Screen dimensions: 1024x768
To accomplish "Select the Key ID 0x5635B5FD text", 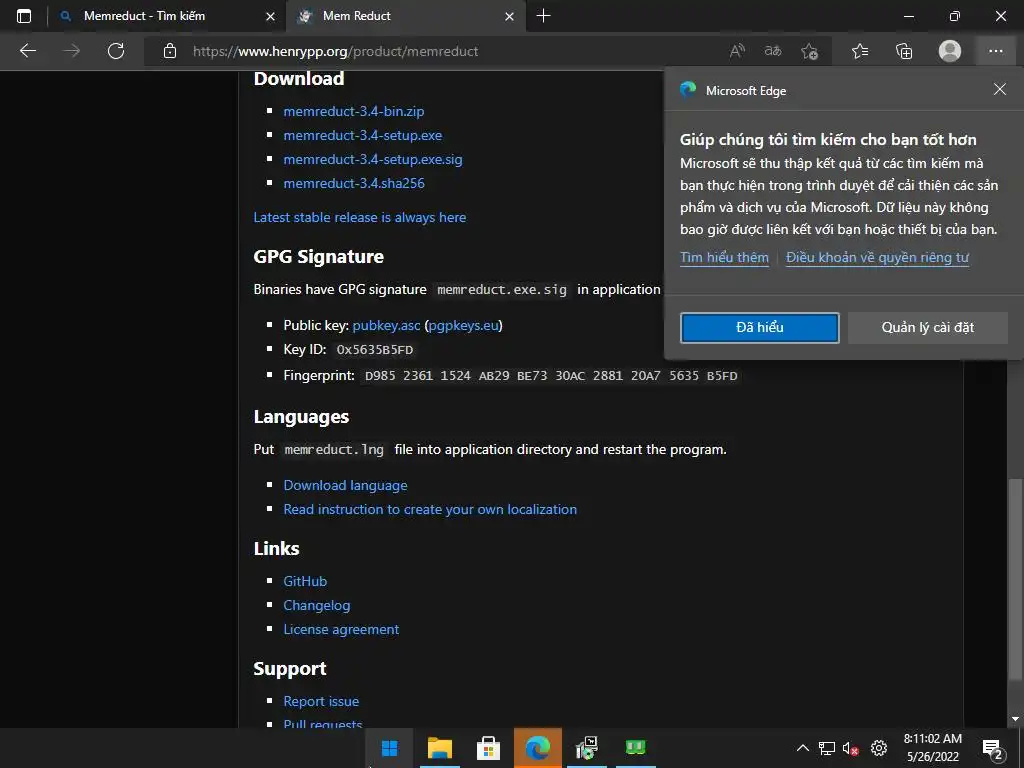I will (x=375, y=350).
